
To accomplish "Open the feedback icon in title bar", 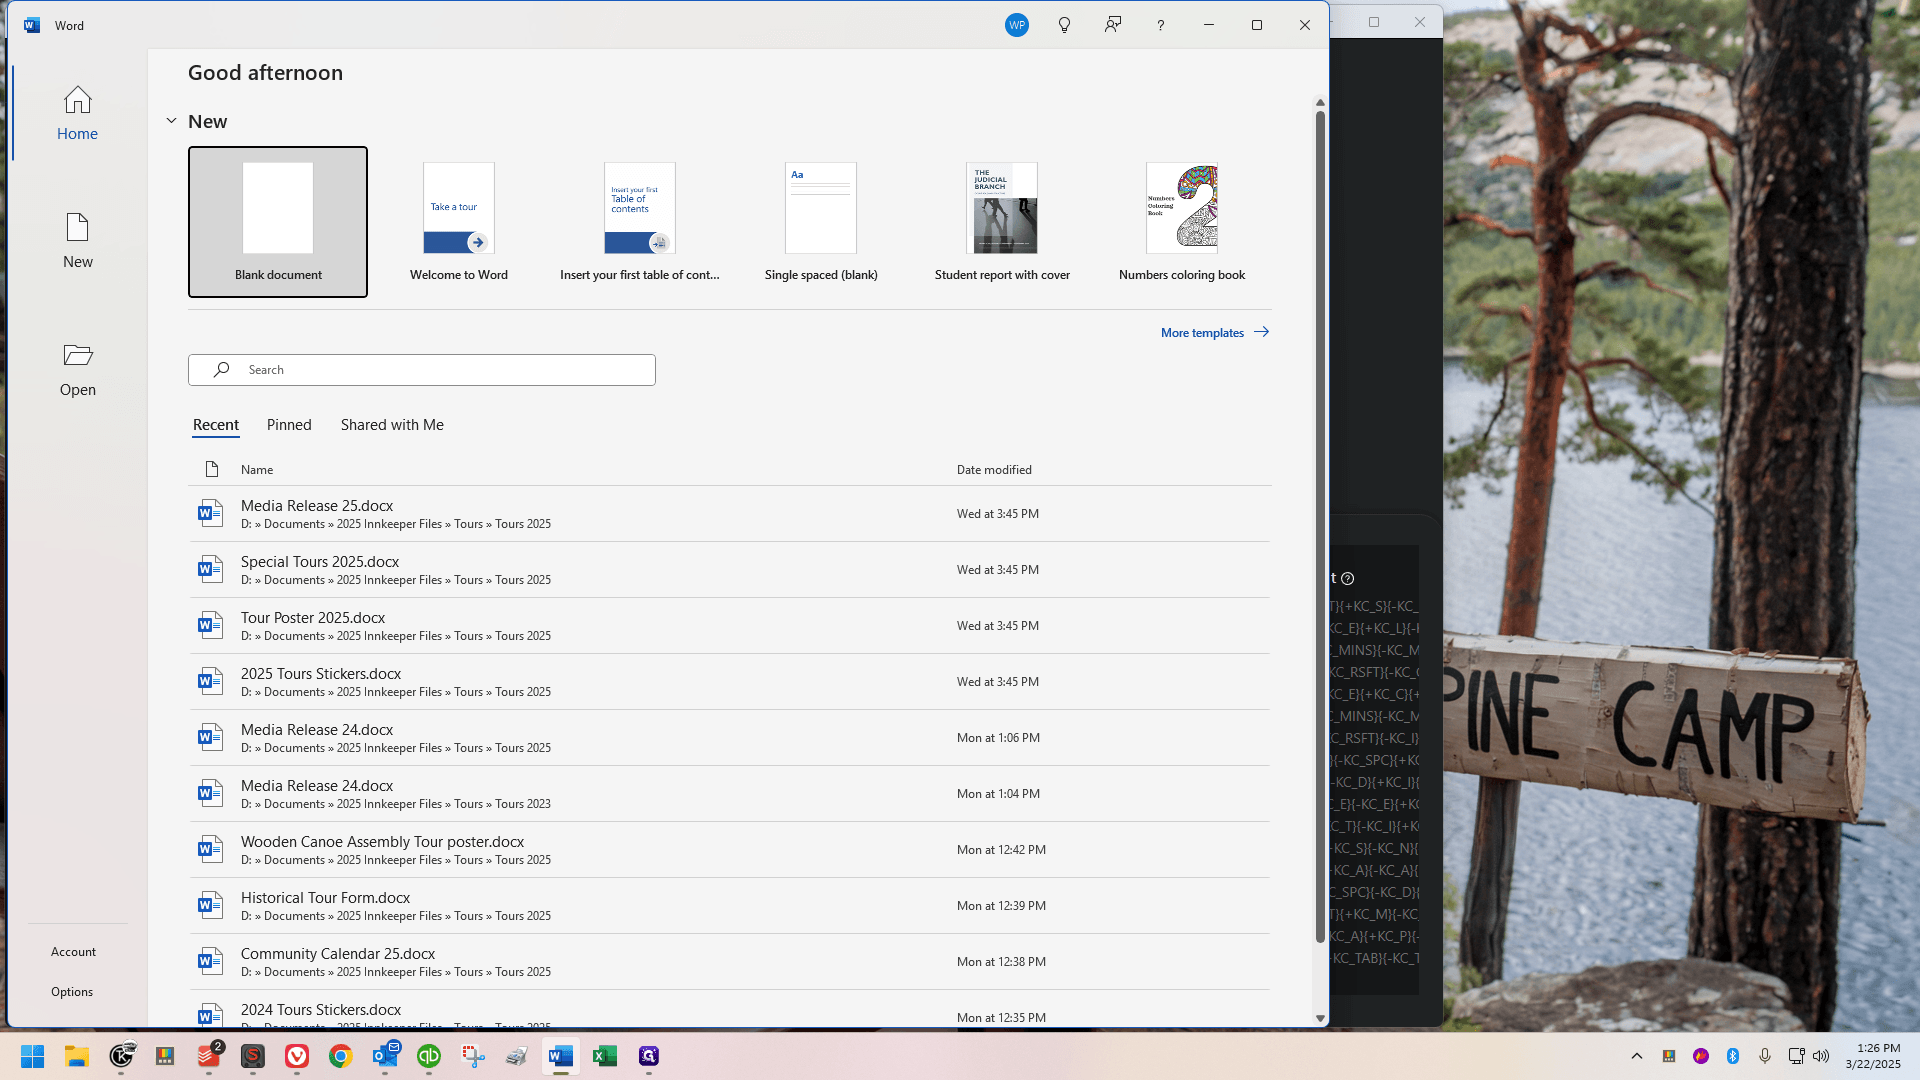I will 1112,25.
